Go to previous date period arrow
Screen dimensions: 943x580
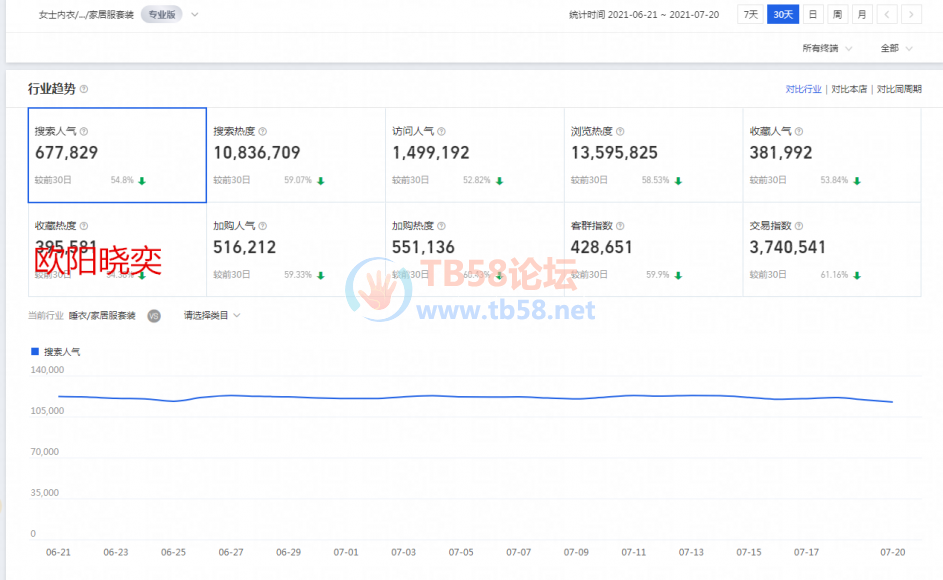click(888, 14)
